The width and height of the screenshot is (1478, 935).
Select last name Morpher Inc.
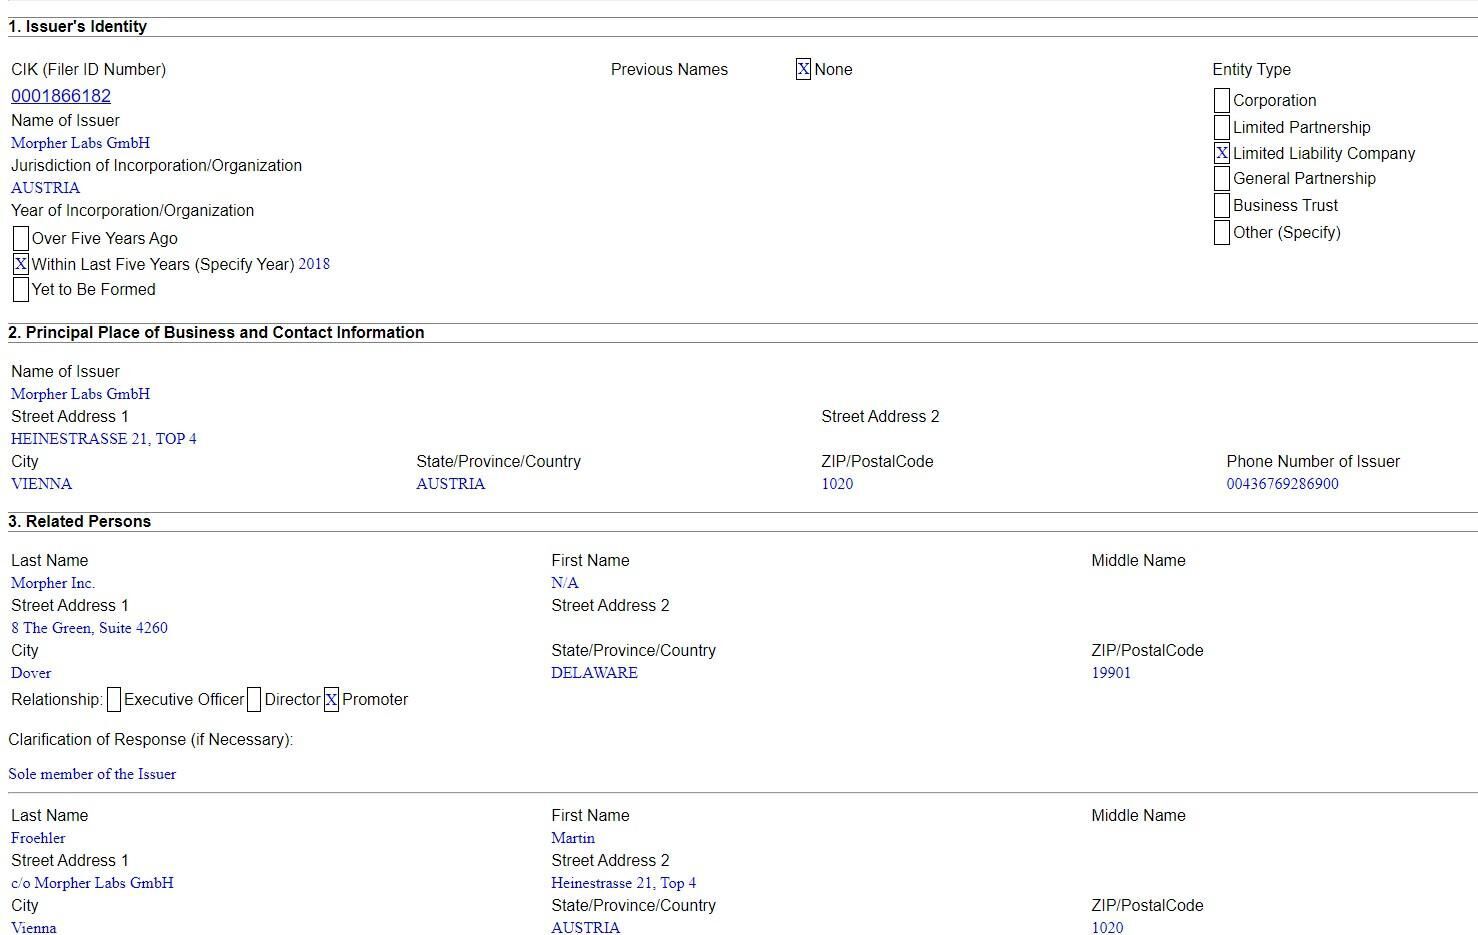[x=53, y=582]
